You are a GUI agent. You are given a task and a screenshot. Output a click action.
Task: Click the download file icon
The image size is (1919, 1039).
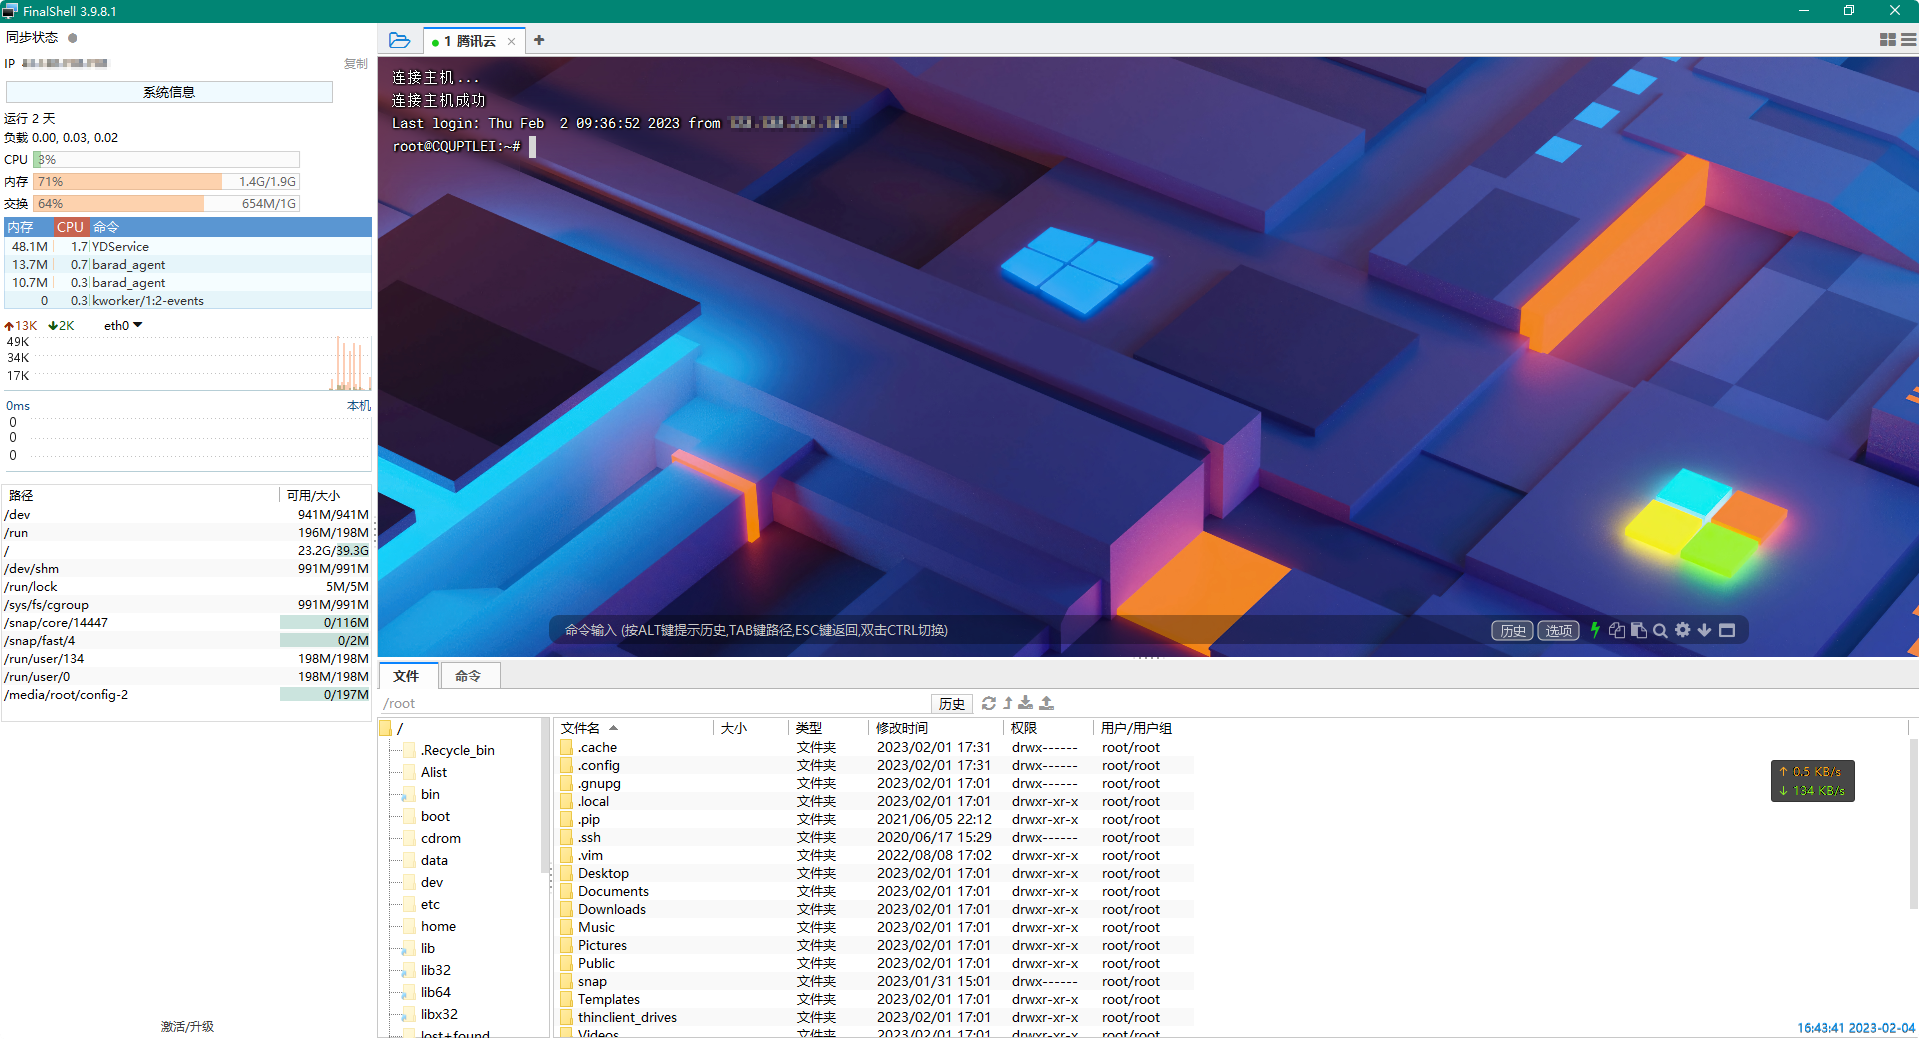(x=1025, y=703)
